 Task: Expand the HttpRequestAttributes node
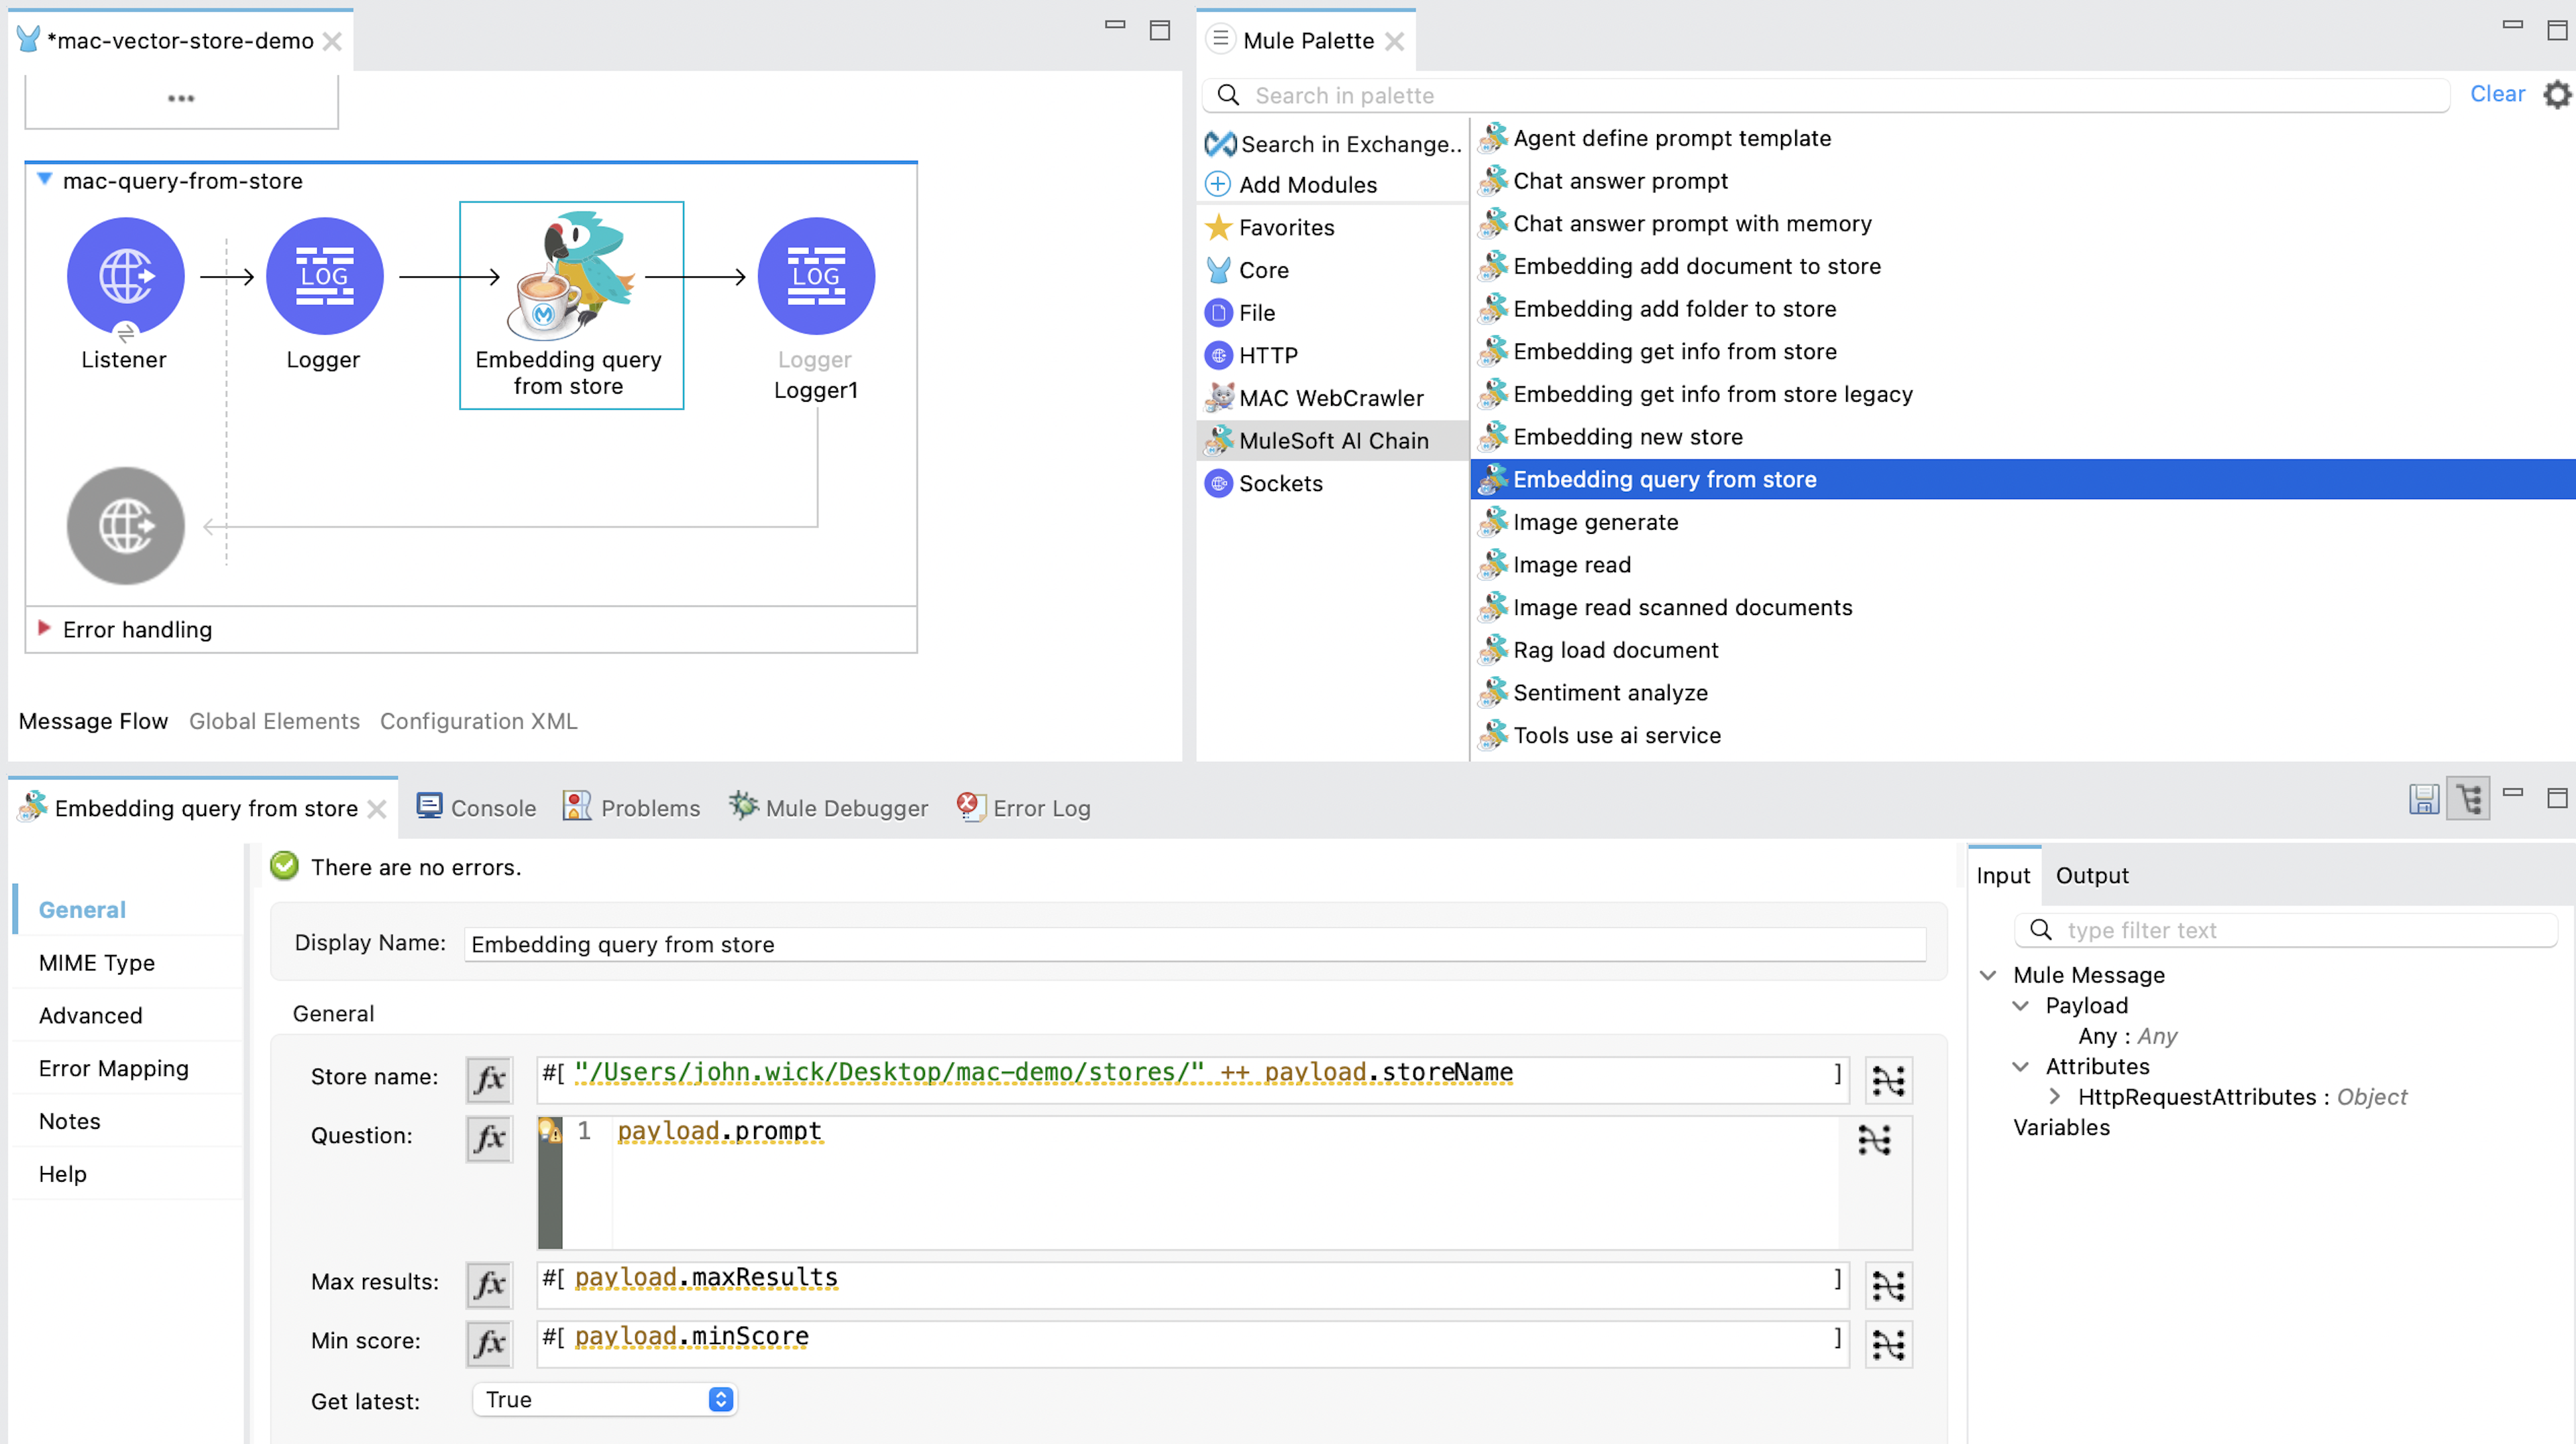coord(2054,1097)
